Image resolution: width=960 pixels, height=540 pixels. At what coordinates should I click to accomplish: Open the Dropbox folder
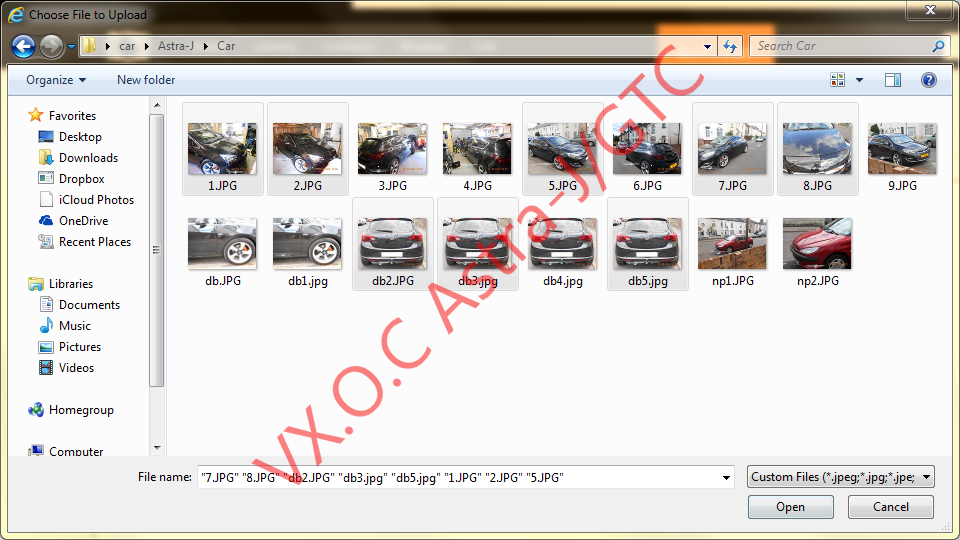(71, 178)
